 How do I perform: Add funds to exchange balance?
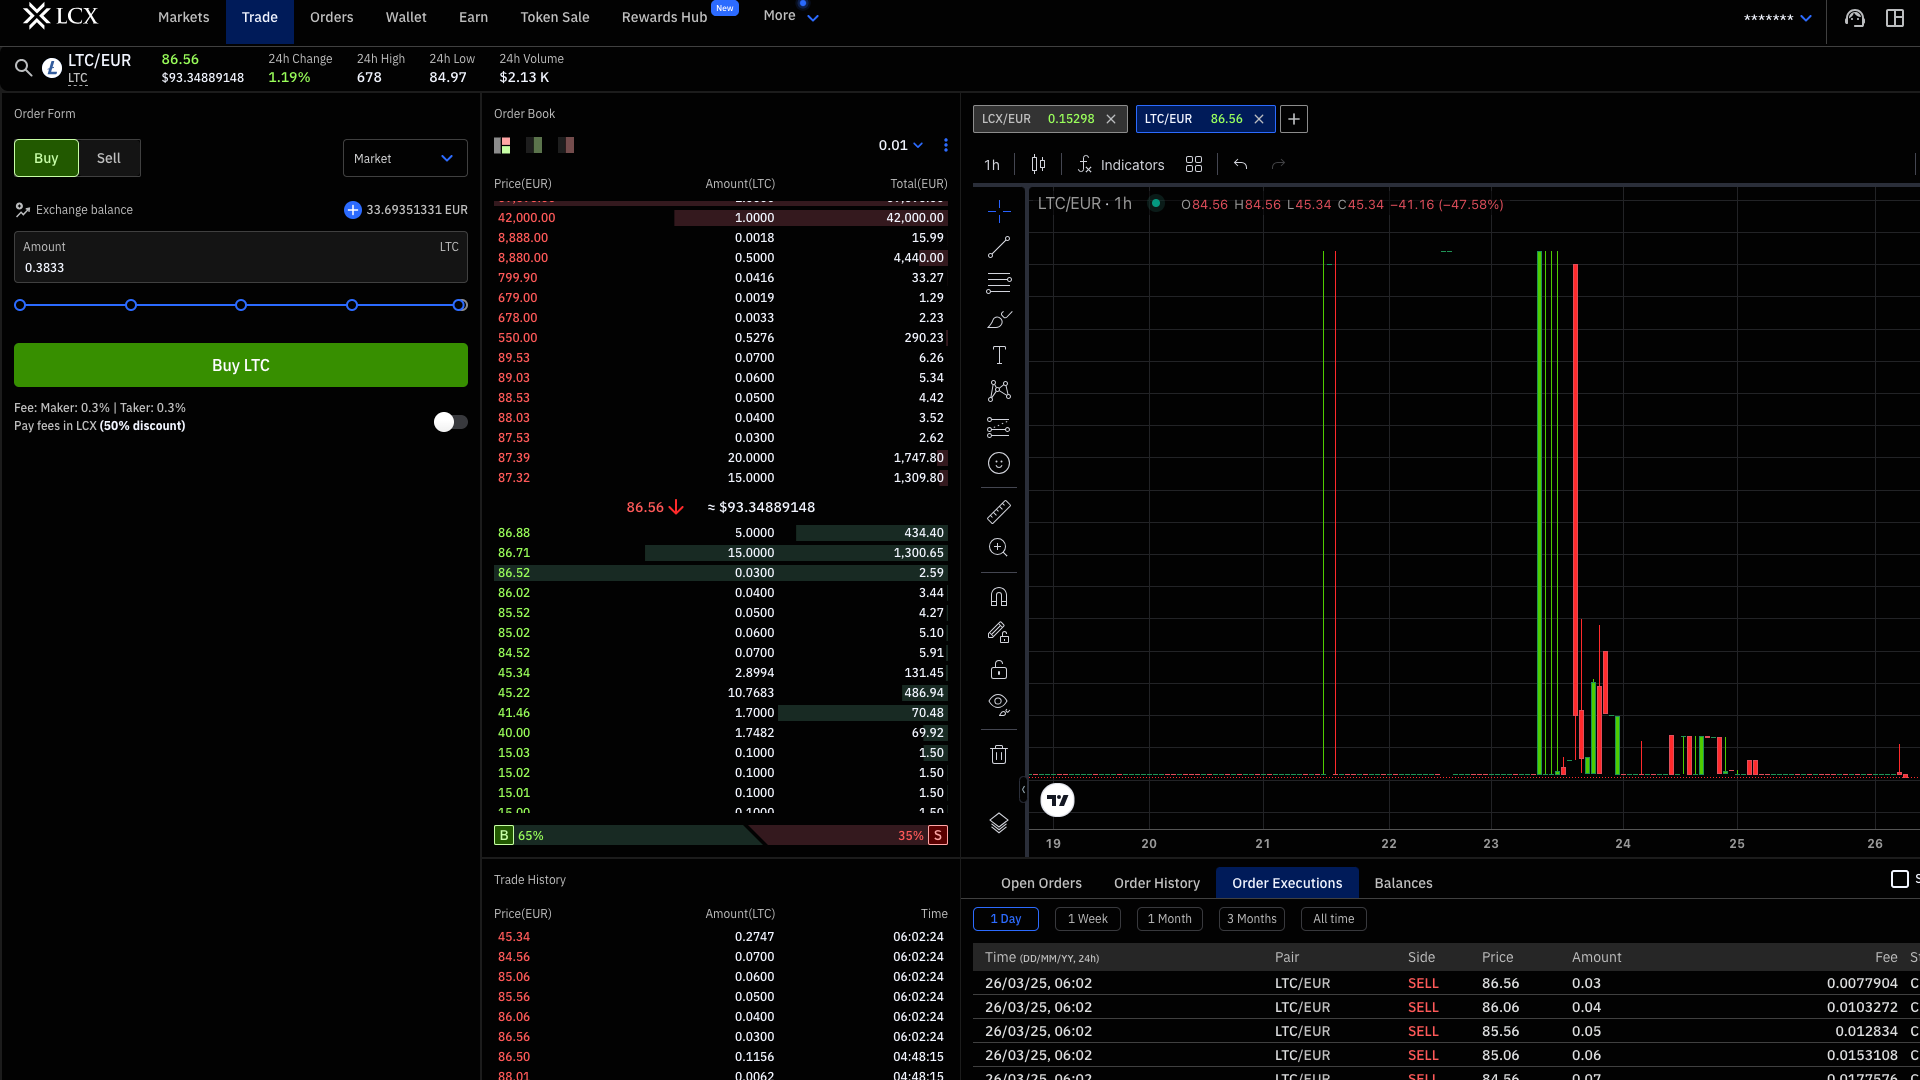[x=352, y=210]
